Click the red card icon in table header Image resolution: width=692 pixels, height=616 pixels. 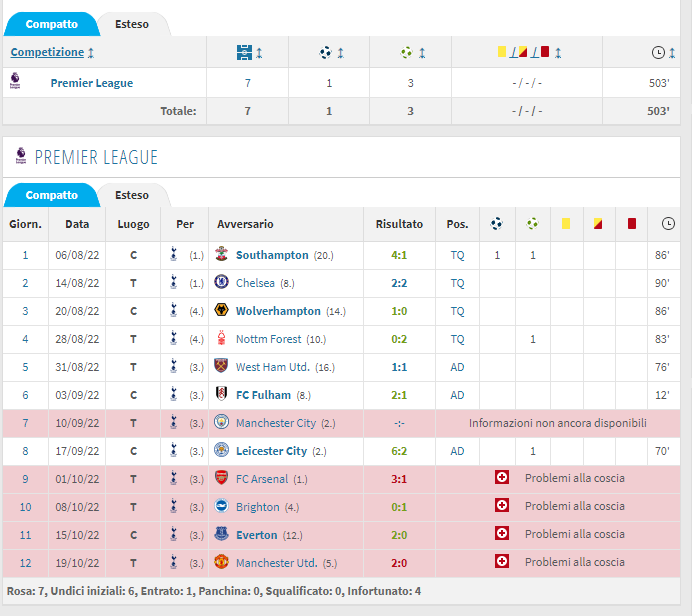tap(632, 224)
